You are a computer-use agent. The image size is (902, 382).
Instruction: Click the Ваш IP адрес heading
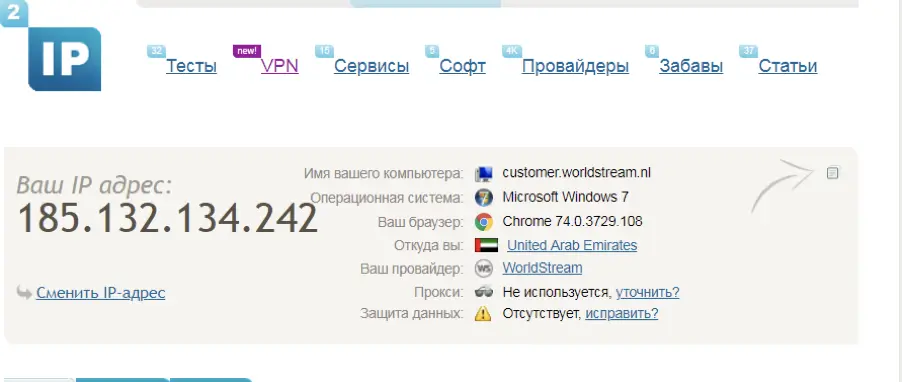point(94,185)
